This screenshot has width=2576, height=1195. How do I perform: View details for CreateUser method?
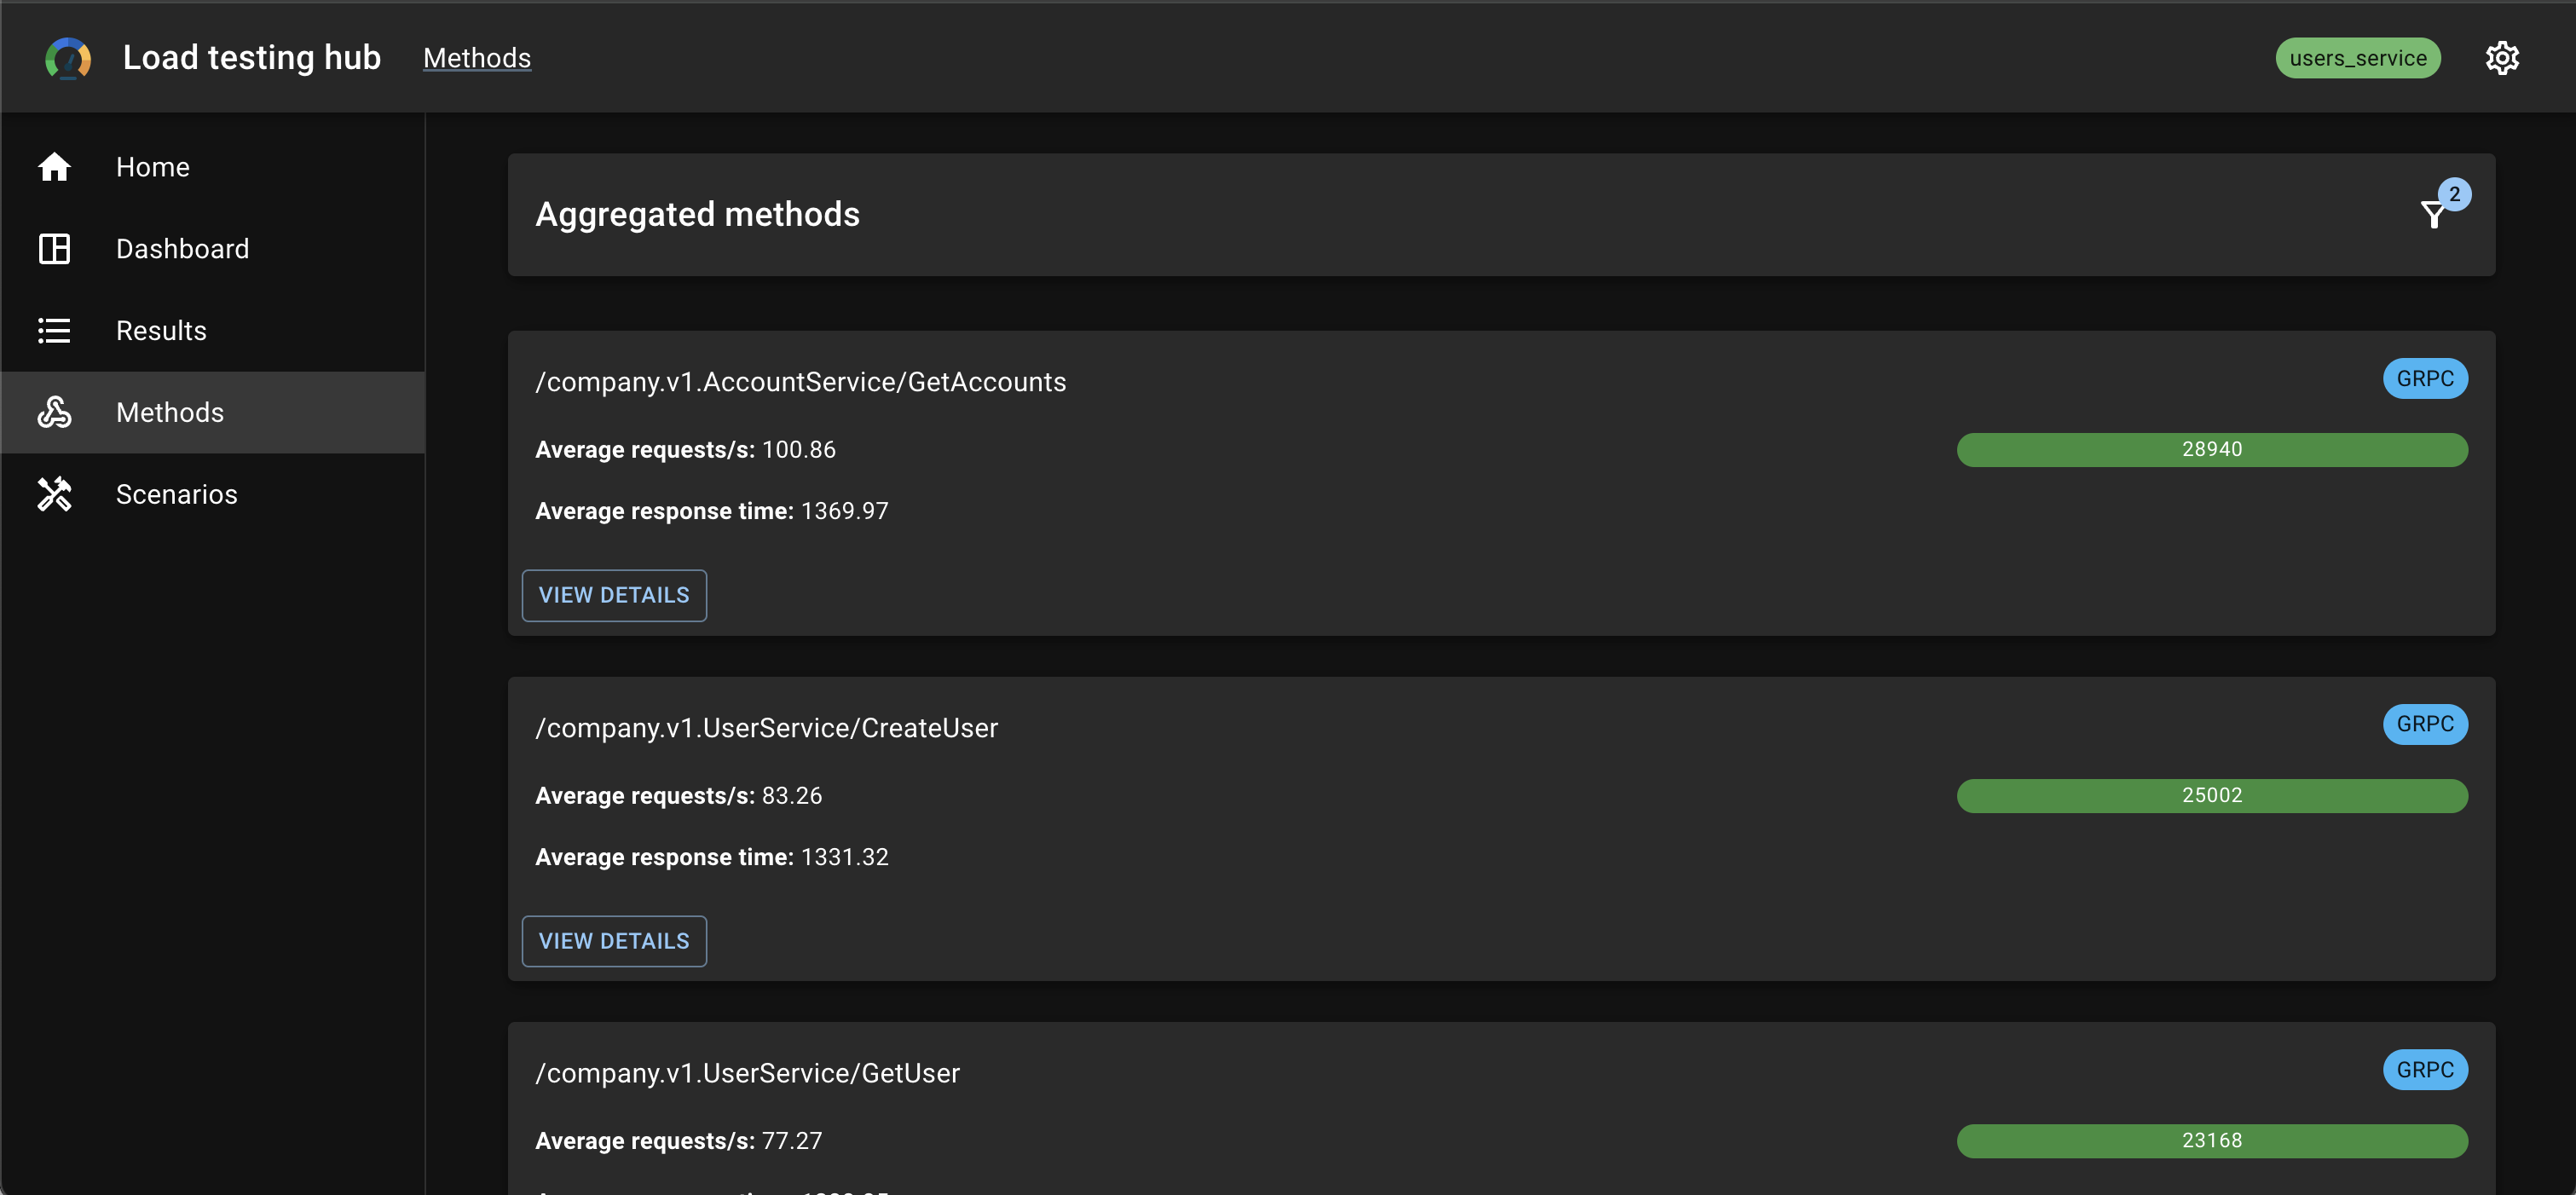coord(614,941)
